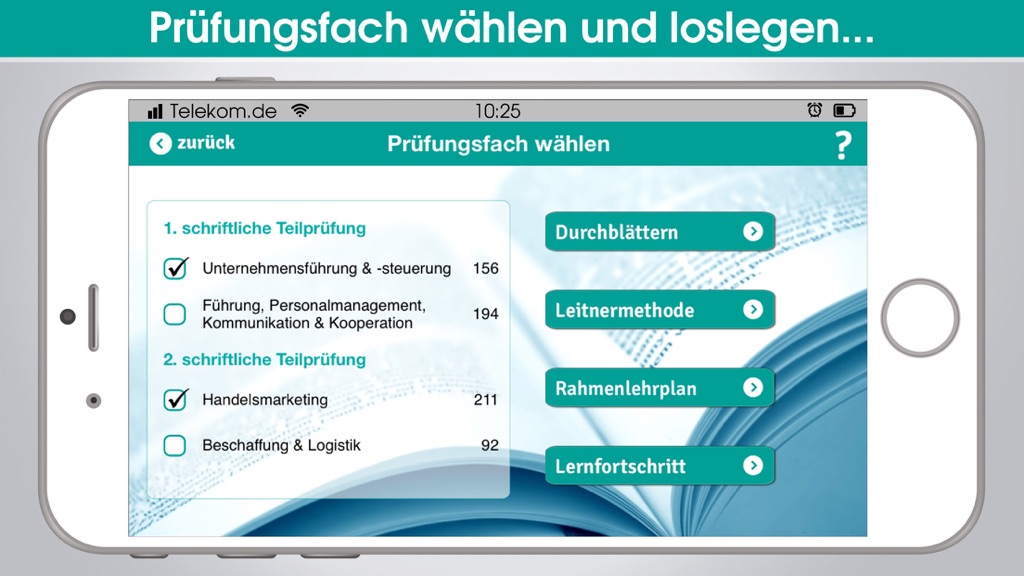
Task: Tap the zurück label
Action: [206, 142]
